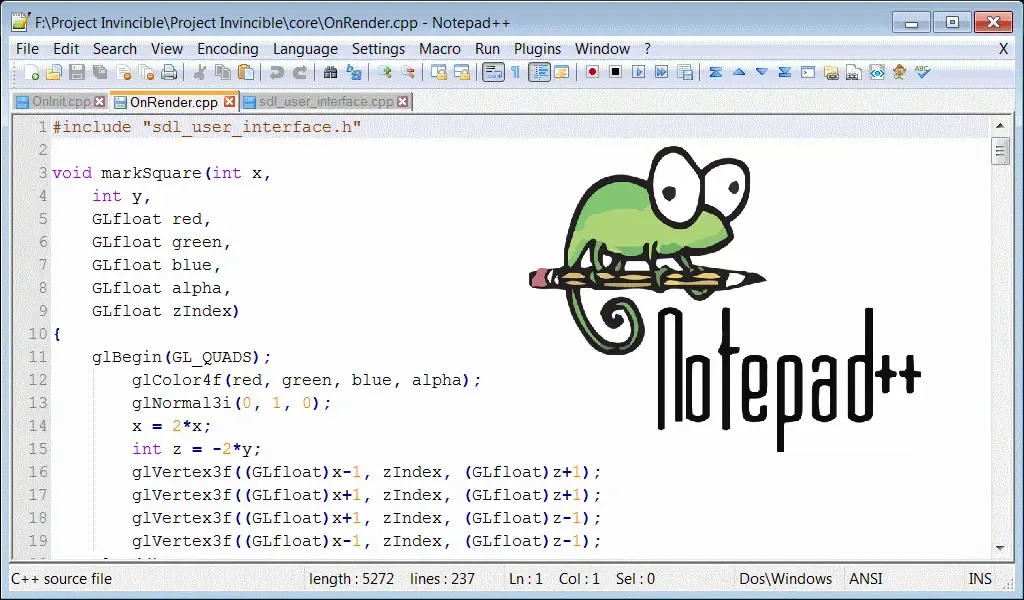The image size is (1024, 600).
Task: Click the vertical scrollbar down arrow
Action: click(x=1000, y=548)
